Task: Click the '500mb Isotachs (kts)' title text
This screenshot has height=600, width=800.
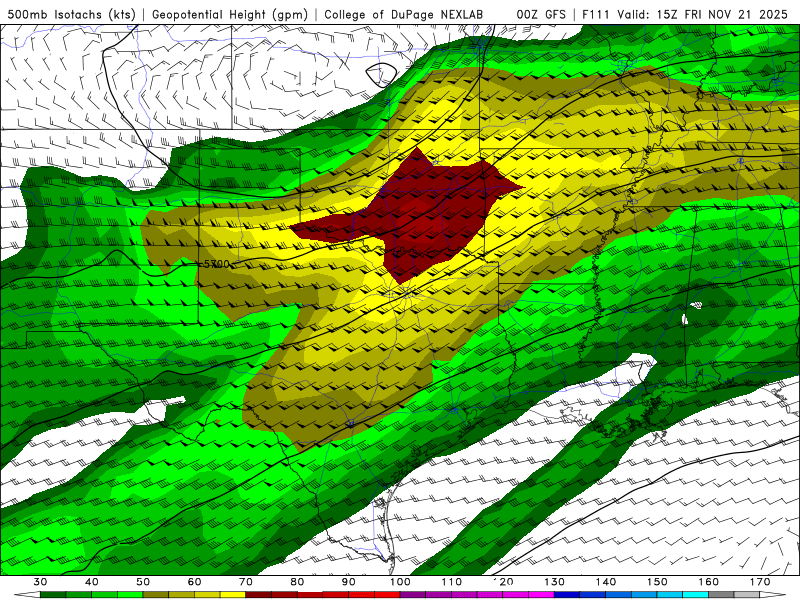Action: [71, 14]
